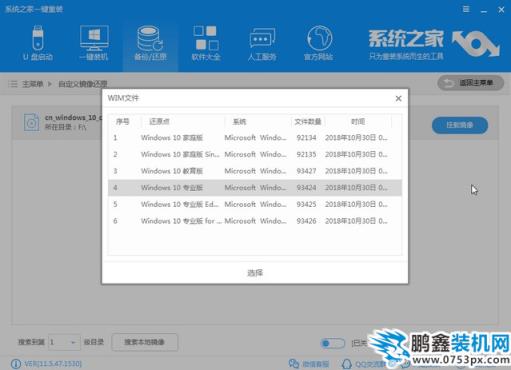Click the 选择 confirm button in dialog

[255, 273]
